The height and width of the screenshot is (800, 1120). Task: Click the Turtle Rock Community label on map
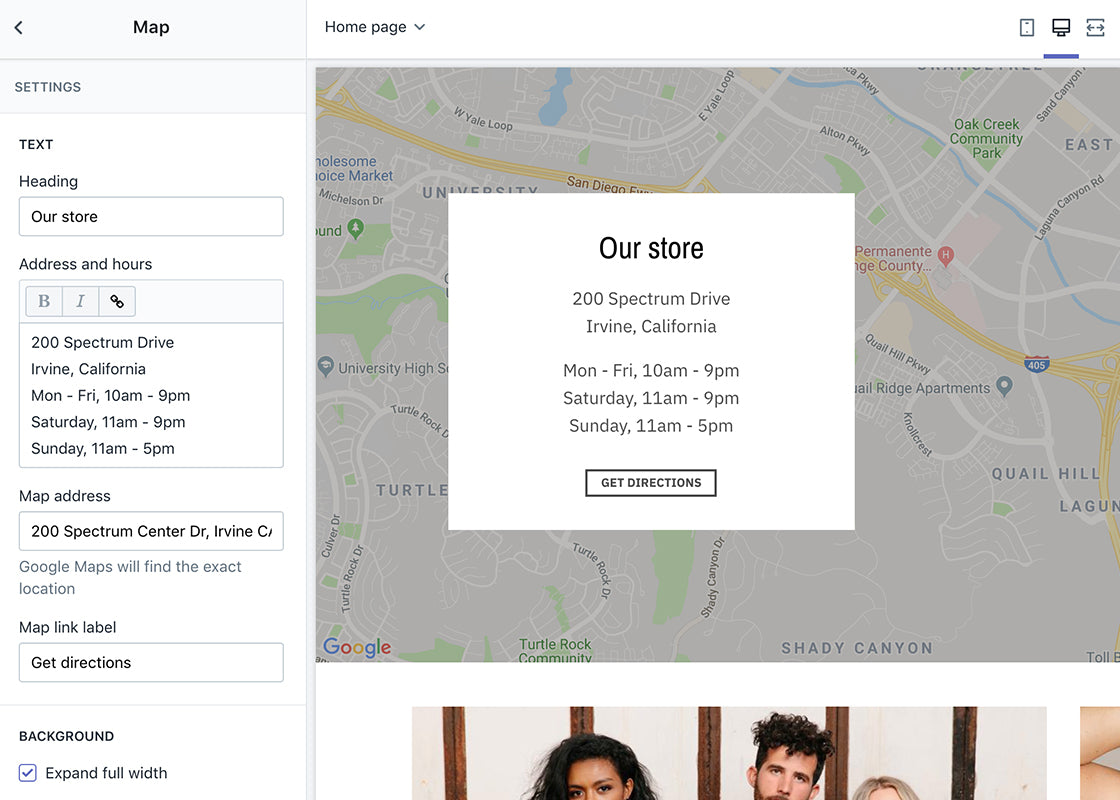(x=555, y=650)
